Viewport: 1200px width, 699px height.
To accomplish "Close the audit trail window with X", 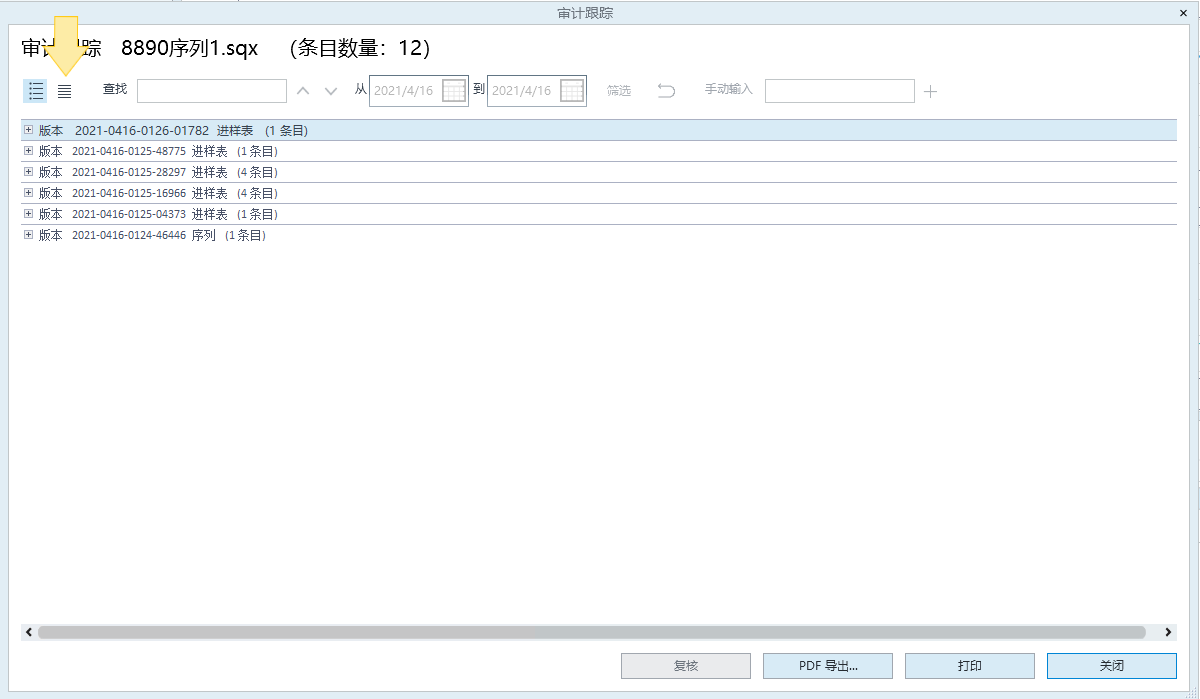I will pos(1184,13).
